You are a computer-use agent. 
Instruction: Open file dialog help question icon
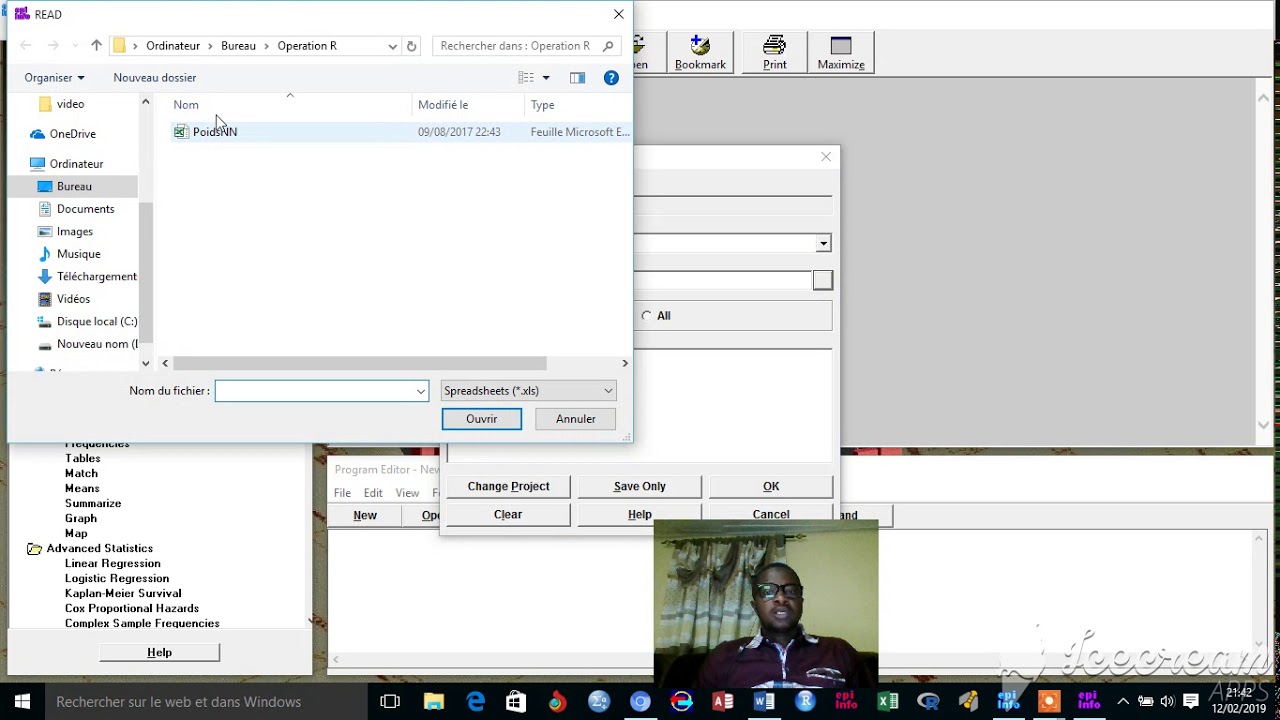tap(611, 78)
